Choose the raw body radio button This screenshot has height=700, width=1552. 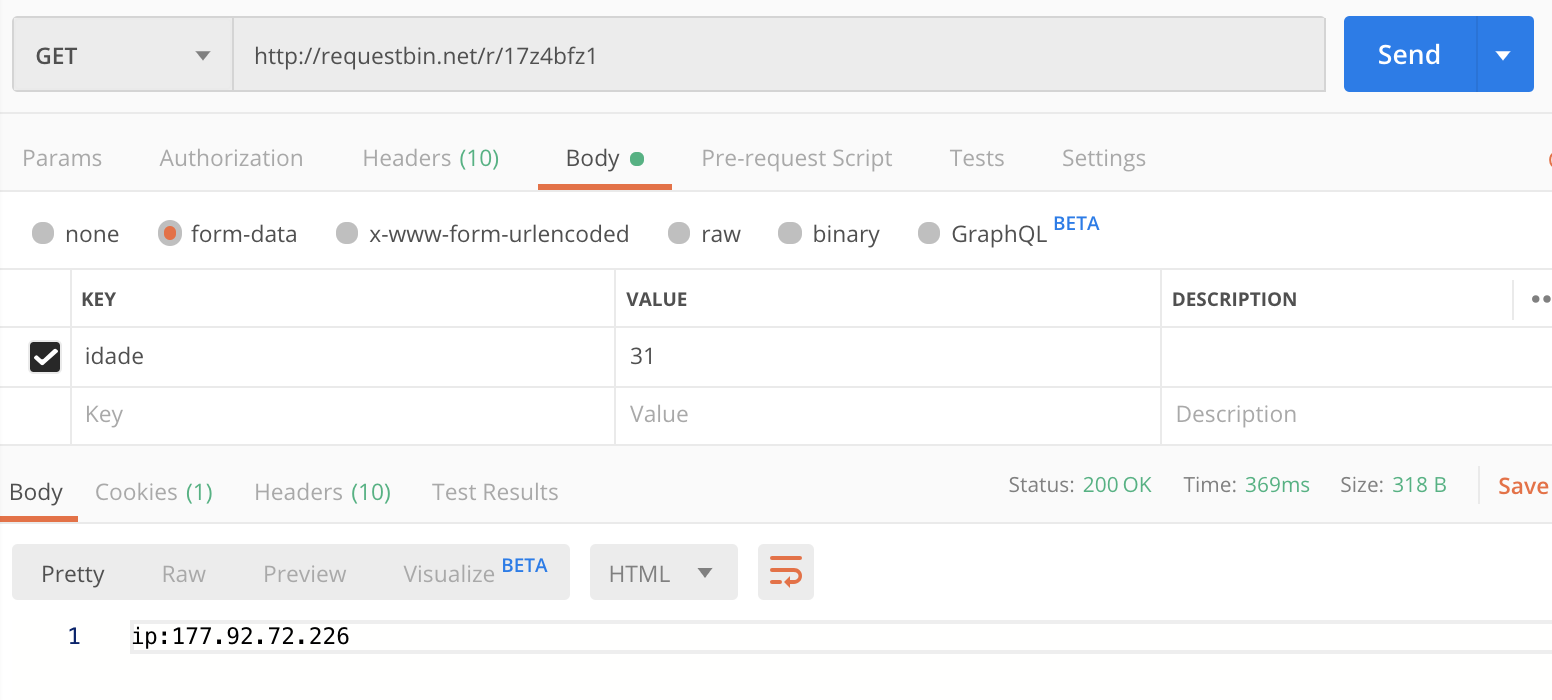click(679, 234)
